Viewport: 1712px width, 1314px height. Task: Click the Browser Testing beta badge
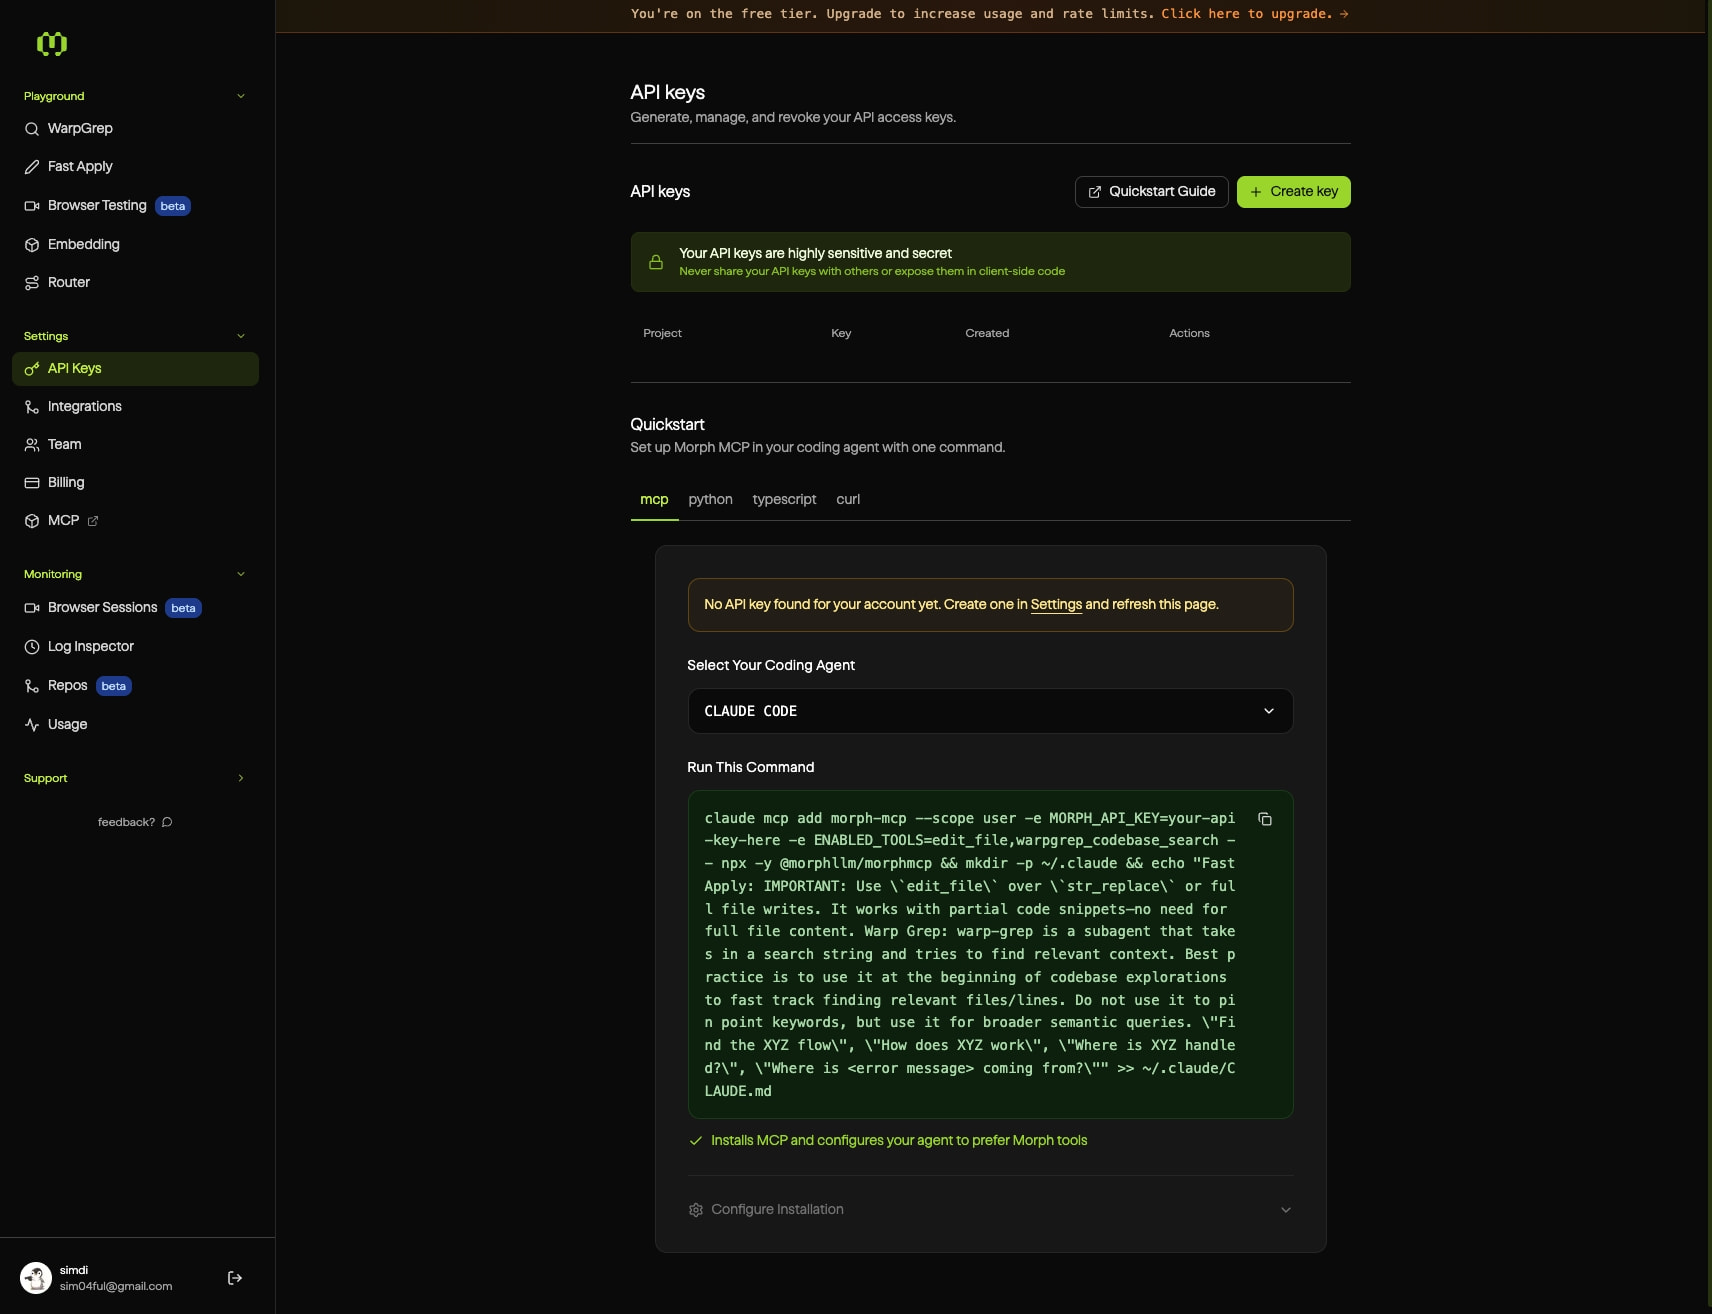173,206
